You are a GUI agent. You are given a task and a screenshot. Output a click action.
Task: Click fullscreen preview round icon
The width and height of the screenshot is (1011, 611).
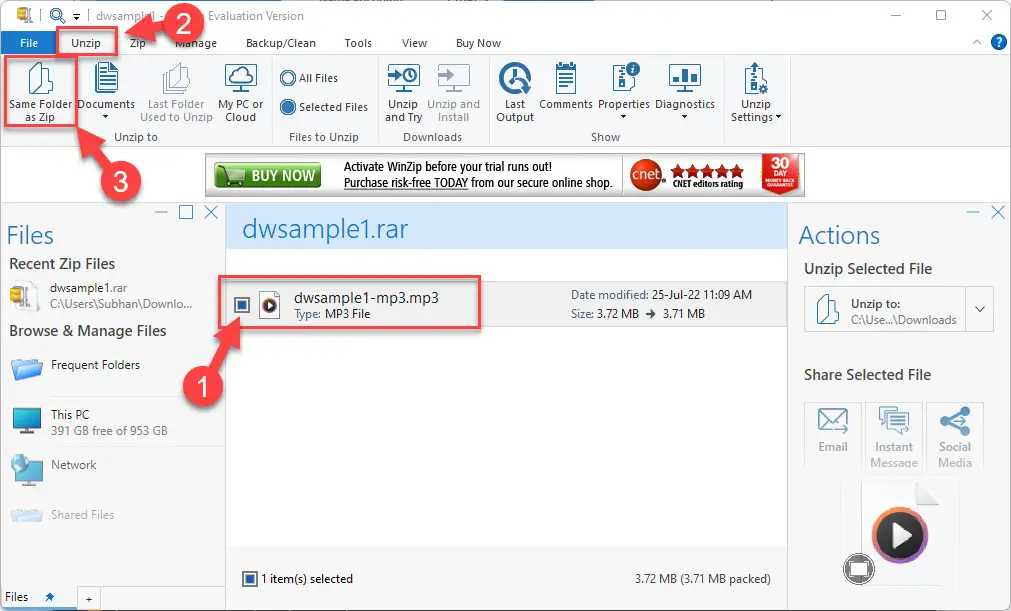coord(858,569)
